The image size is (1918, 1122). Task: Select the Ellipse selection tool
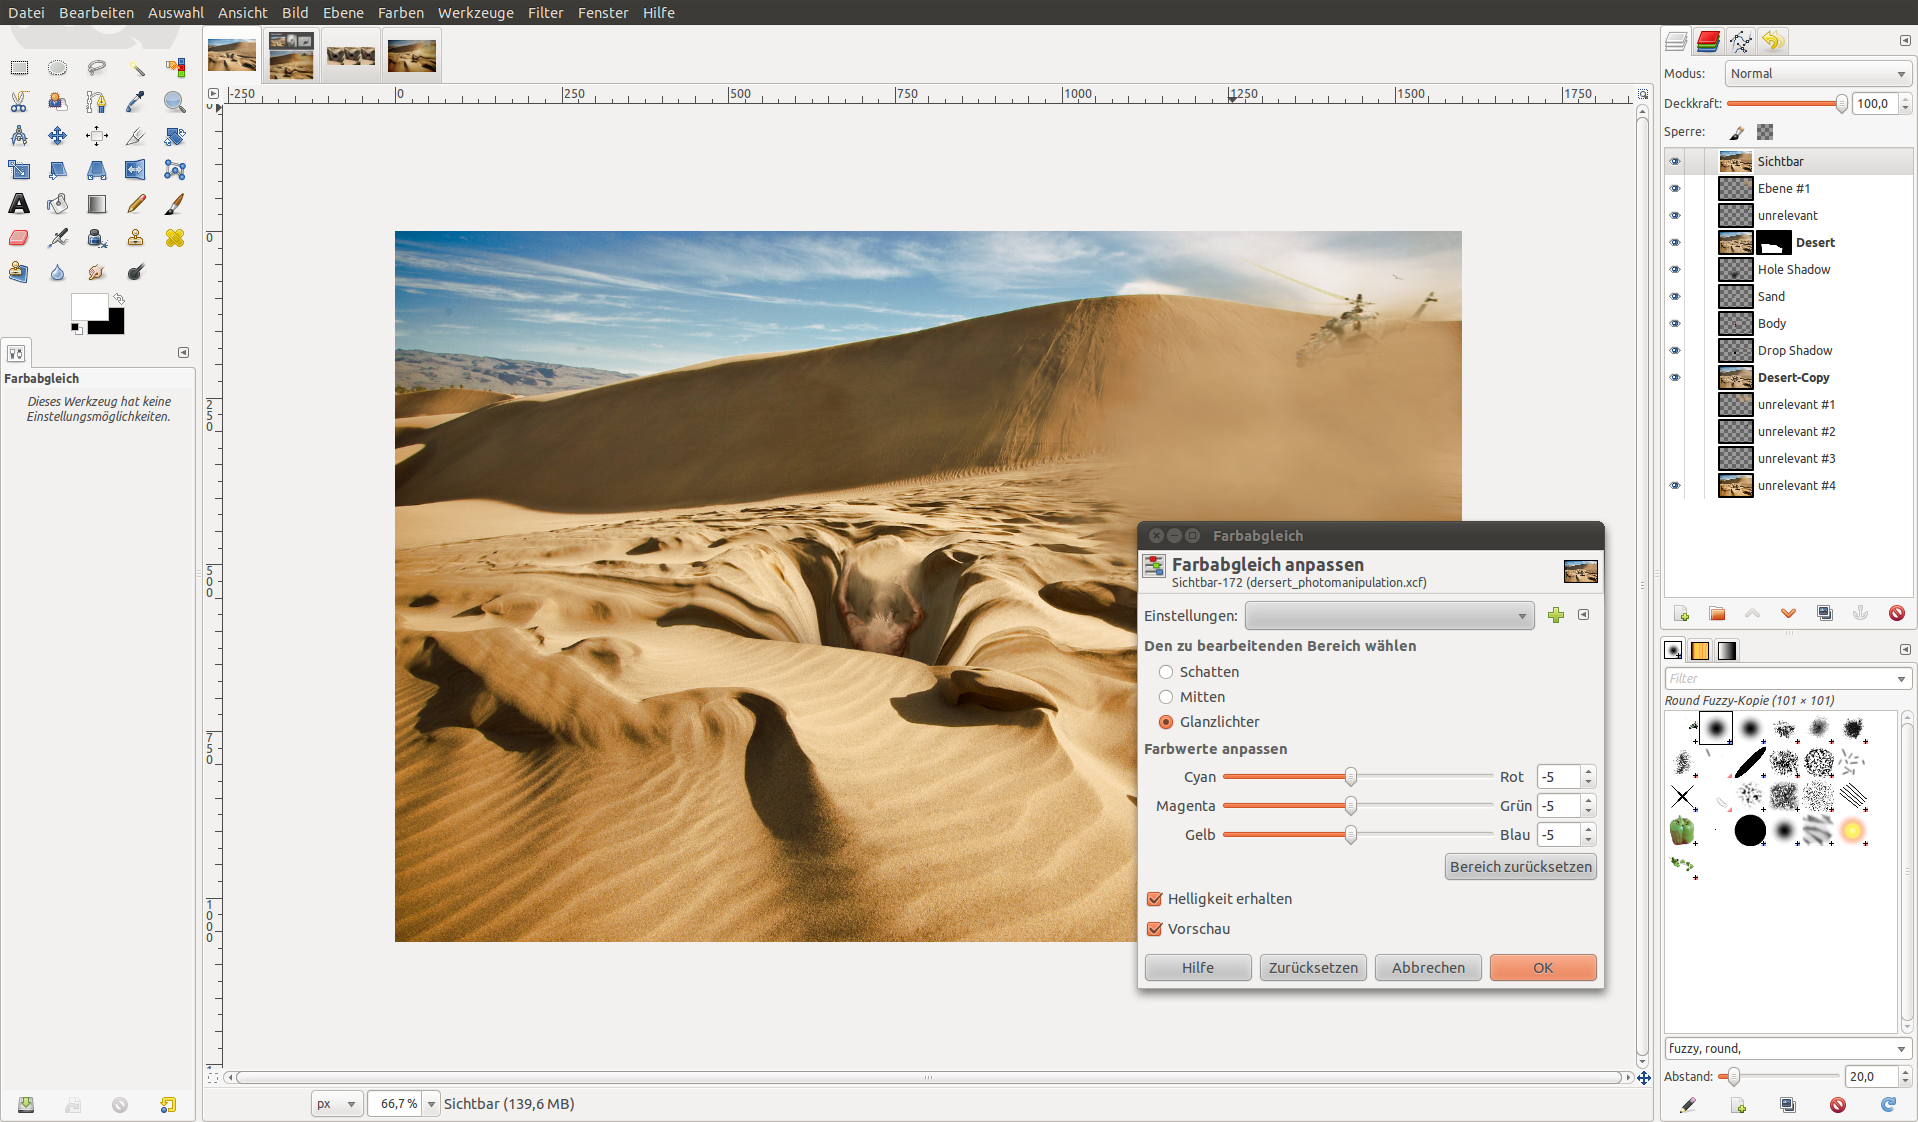58,68
